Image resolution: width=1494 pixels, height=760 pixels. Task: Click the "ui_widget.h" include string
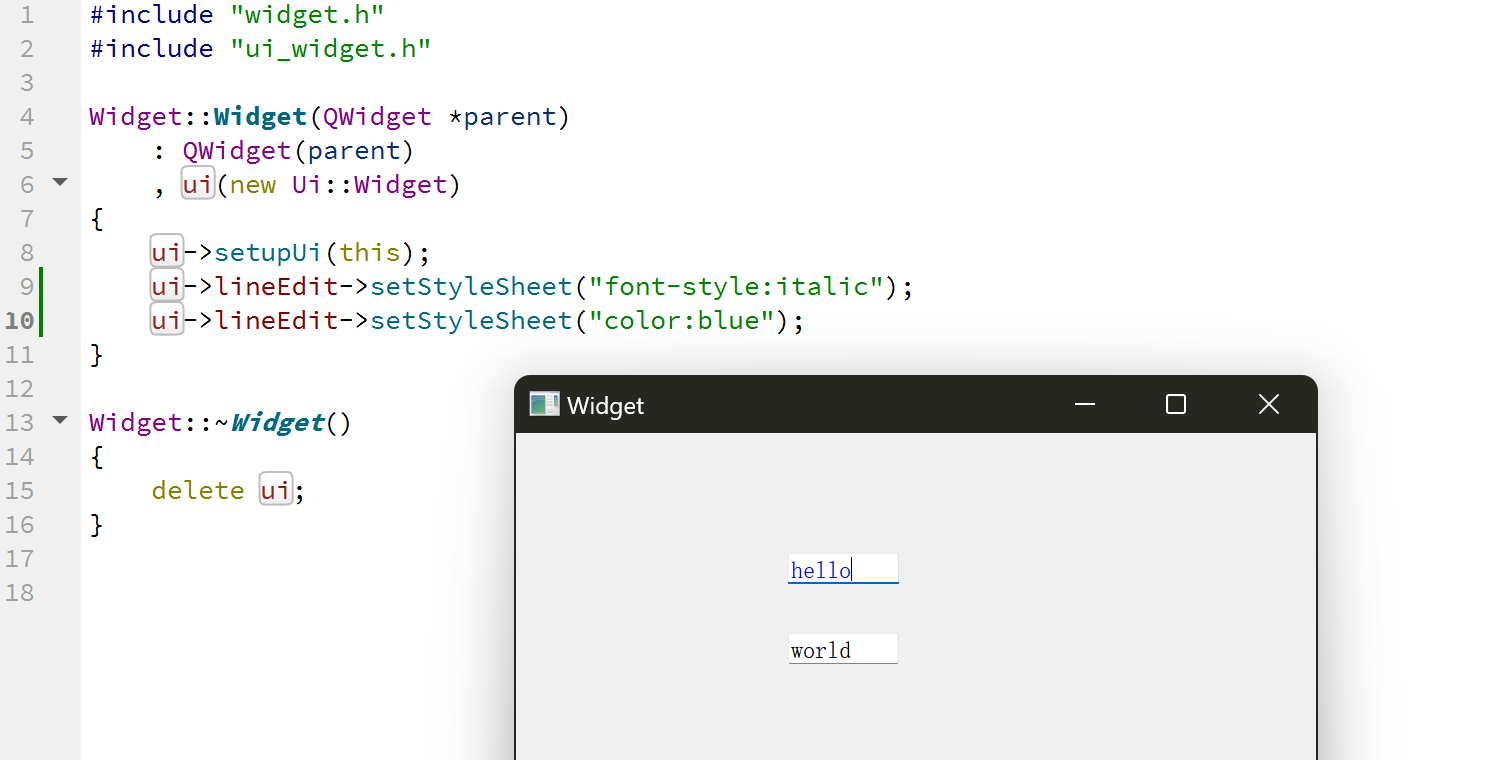[x=330, y=49]
